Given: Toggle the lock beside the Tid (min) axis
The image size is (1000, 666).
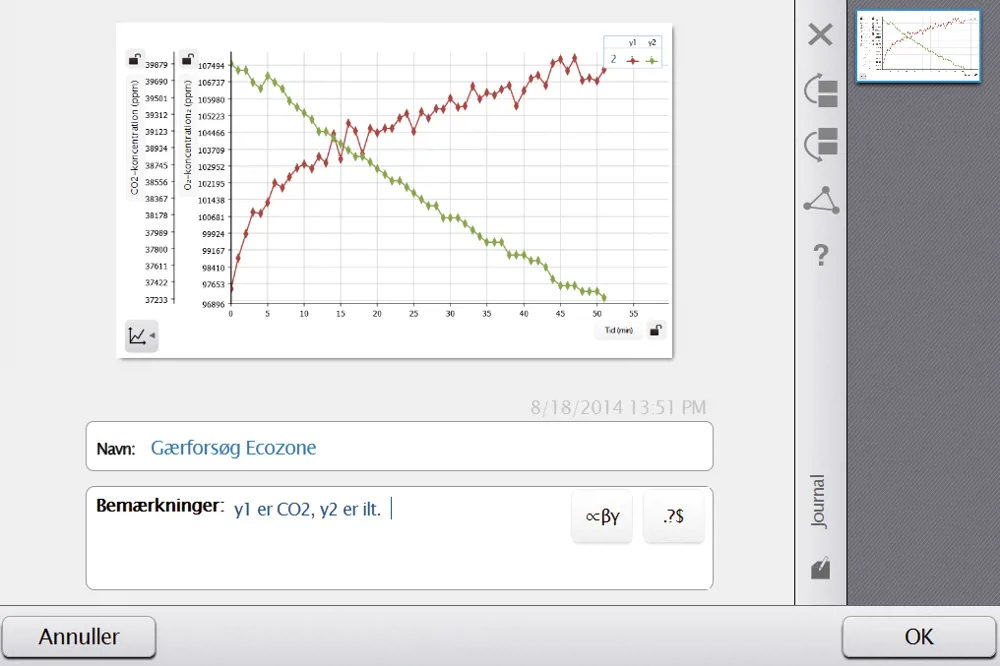Looking at the screenshot, I should point(655,329).
